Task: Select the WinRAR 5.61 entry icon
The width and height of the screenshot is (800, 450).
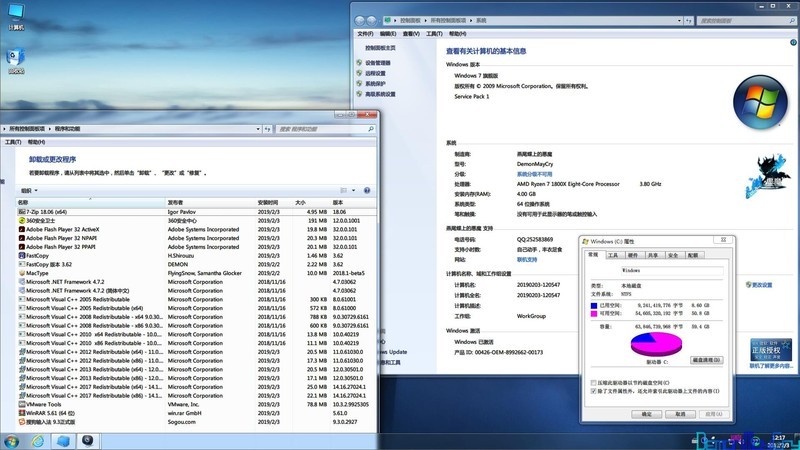Action: (22, 413)
